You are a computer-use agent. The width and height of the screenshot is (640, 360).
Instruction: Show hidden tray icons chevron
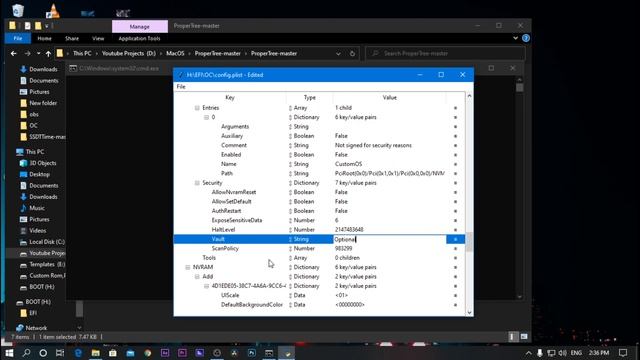pyautogui.click(x=529, y=353)
